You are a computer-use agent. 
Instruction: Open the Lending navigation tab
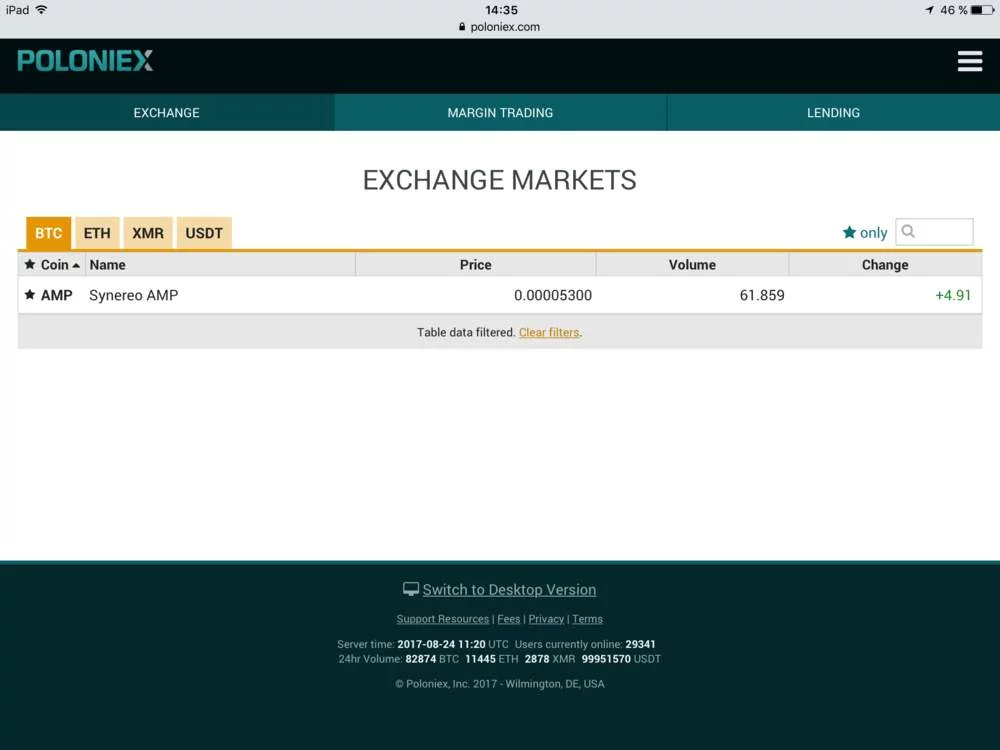coord(834,112)
